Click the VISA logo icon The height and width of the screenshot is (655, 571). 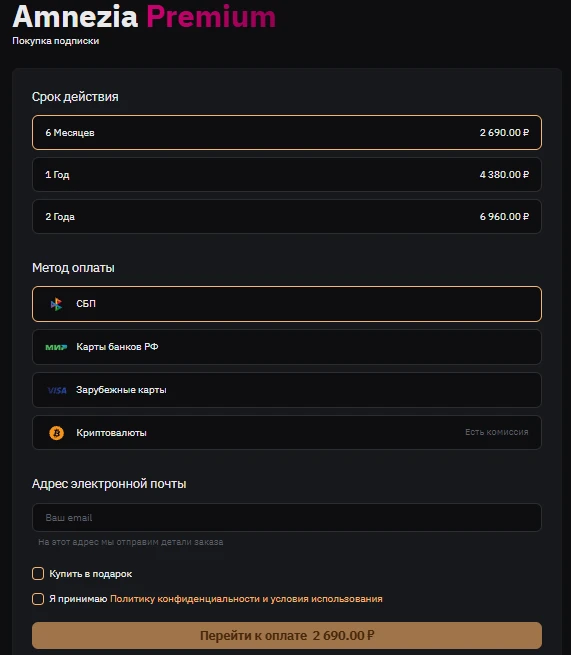(57, 391)
